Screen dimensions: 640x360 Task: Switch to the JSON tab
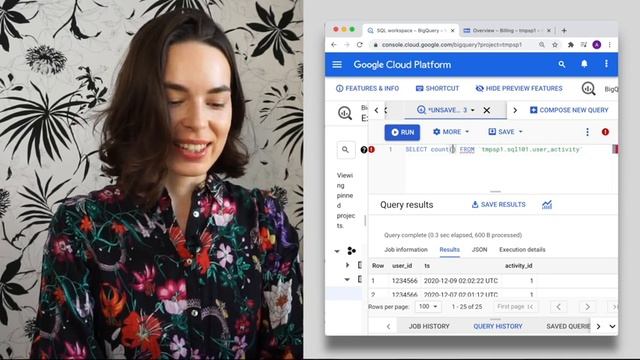coord(479,249)
